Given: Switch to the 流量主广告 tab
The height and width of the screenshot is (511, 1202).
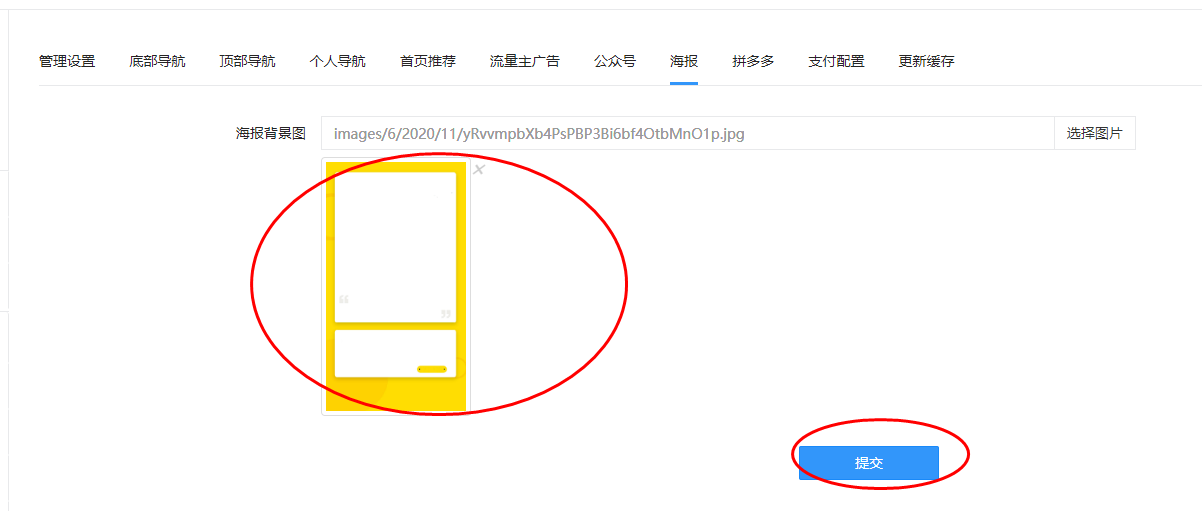Looking at the screenshot, I should pos(525,61).
